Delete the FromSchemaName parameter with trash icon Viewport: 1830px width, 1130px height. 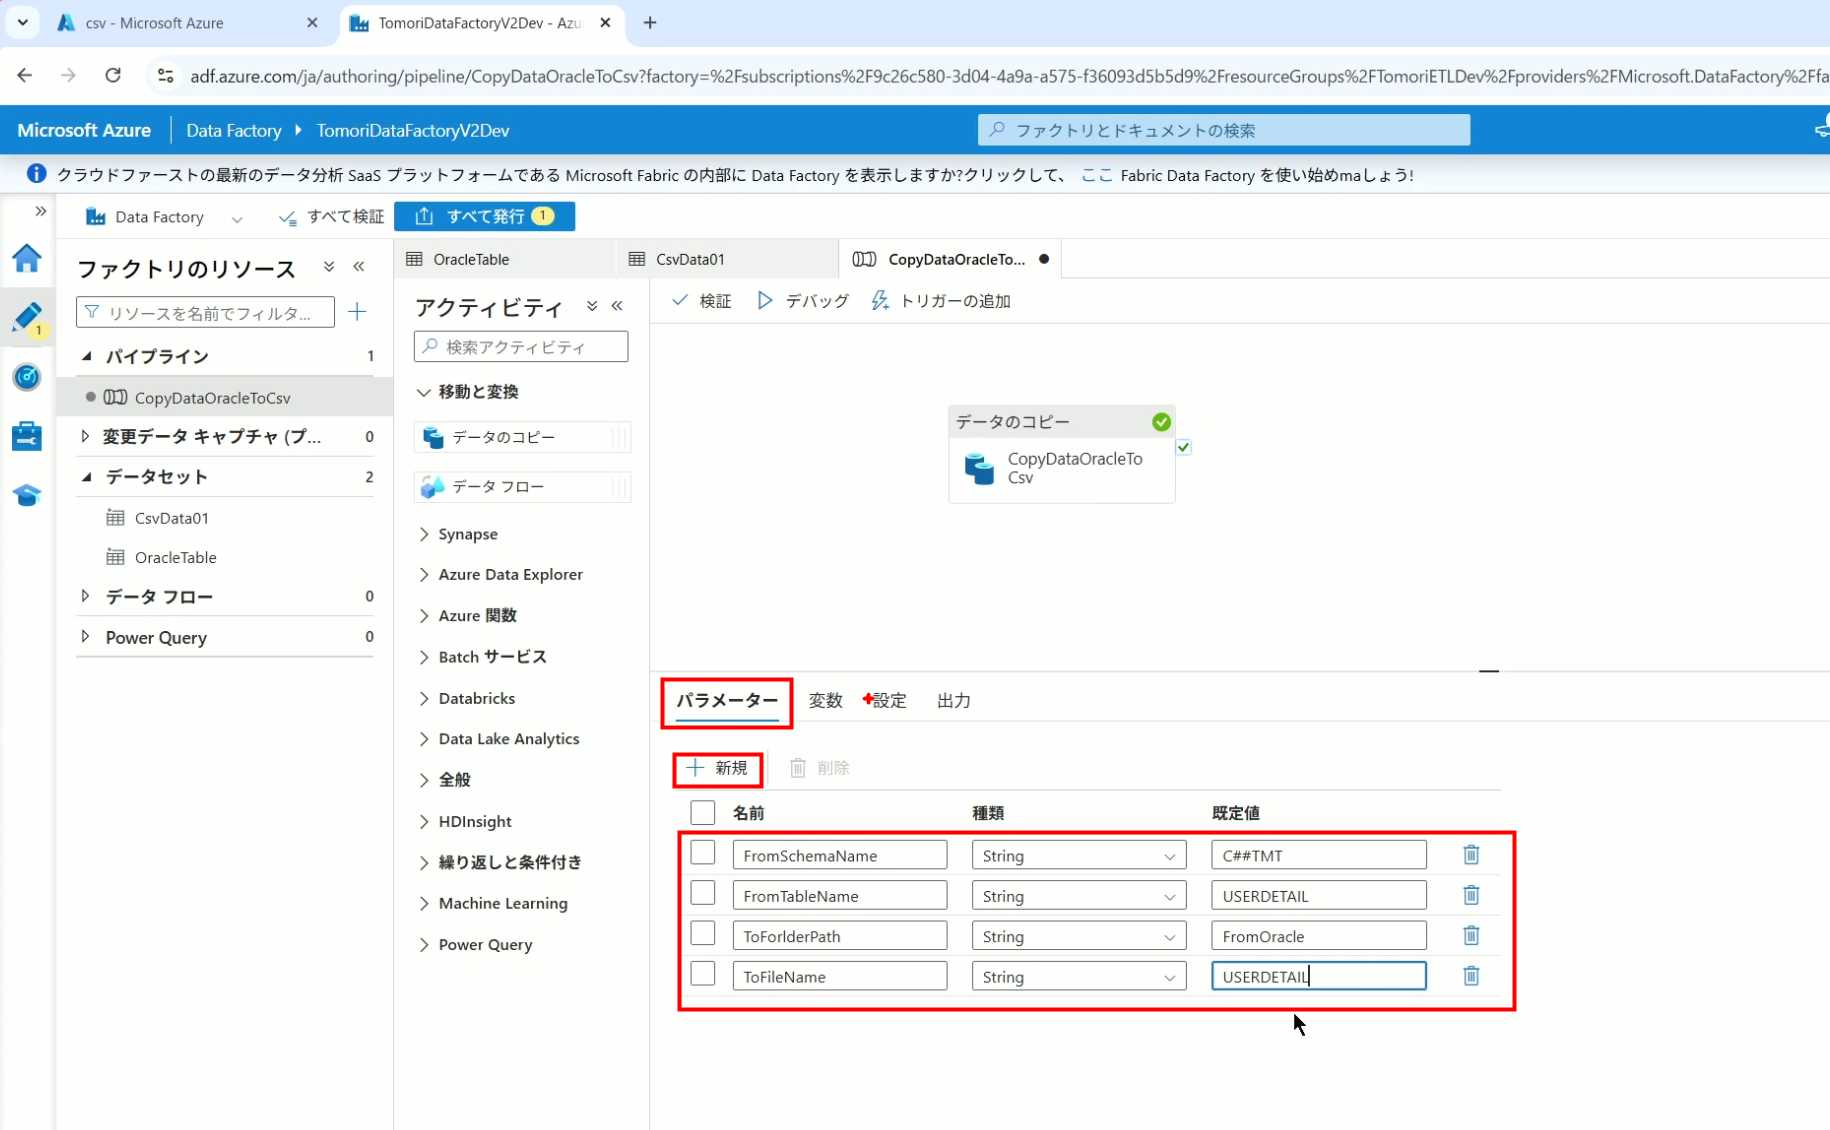1471,855
